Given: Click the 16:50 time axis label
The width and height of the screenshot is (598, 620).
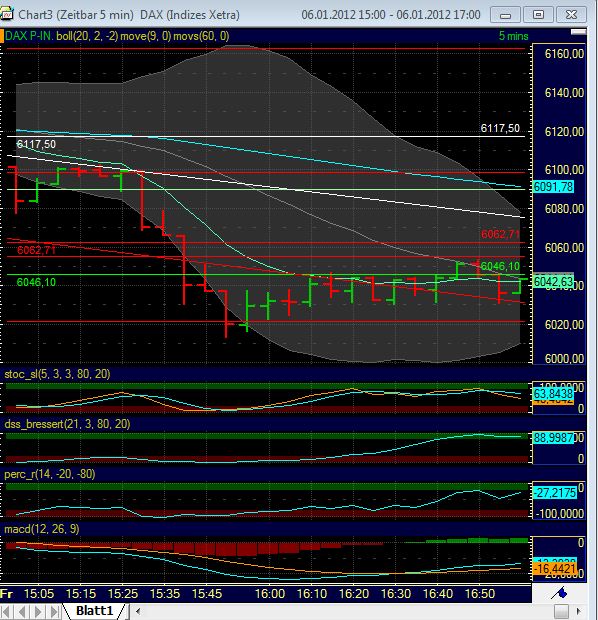Looking at the screenshot, I should pyautogui.click(x=480, y=594).
